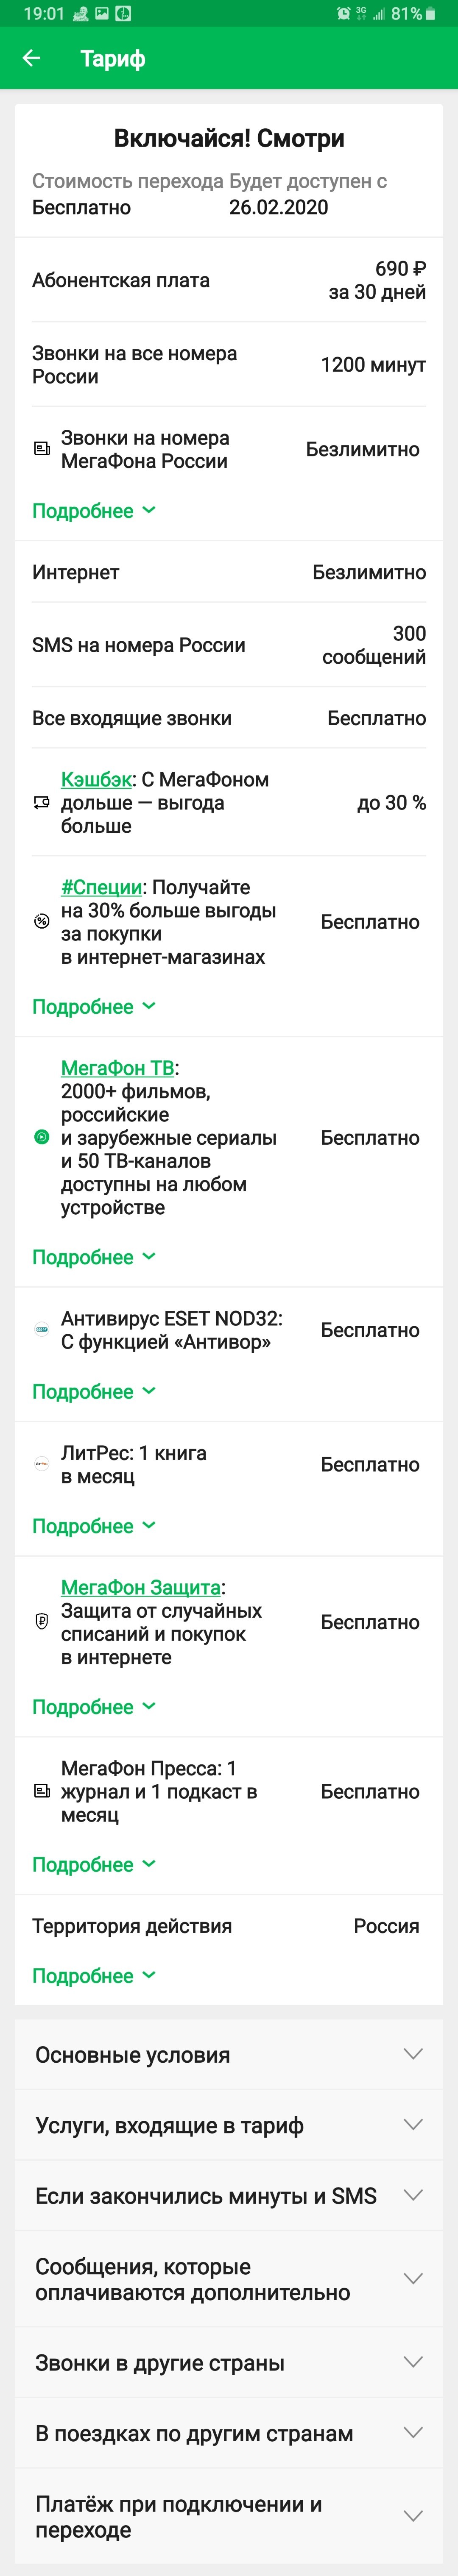The height and width of the screenshot is (2576, 458).
Task: Expand Подробнее under MegaFon Russia calls
Action: coord(94,511)
